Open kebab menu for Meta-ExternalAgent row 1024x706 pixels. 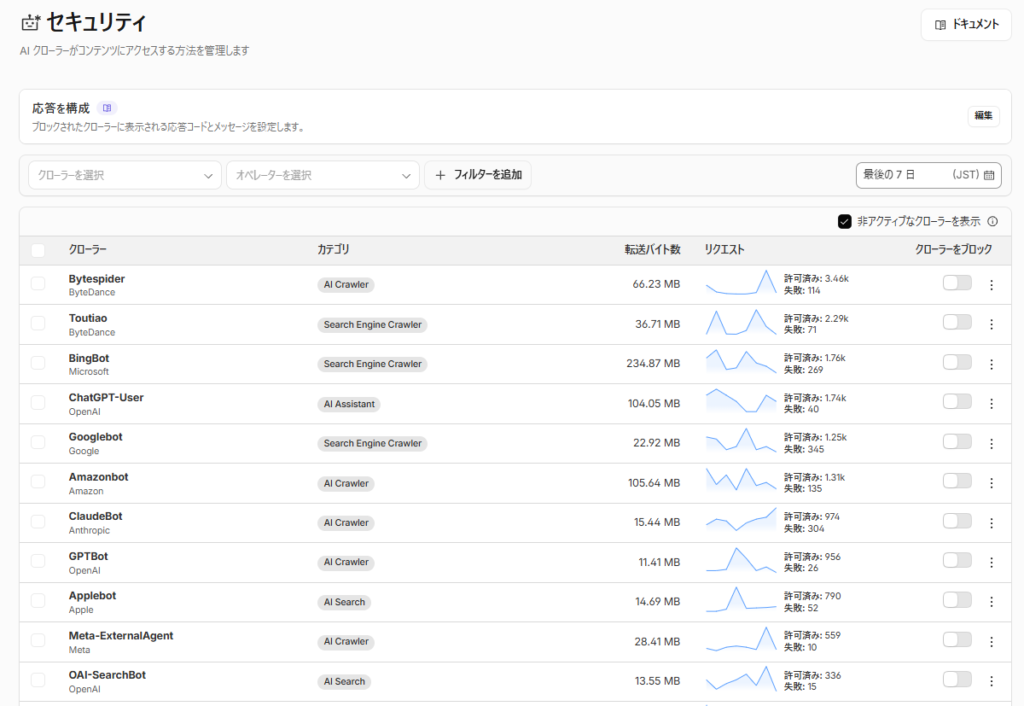[x=991, y=642]
